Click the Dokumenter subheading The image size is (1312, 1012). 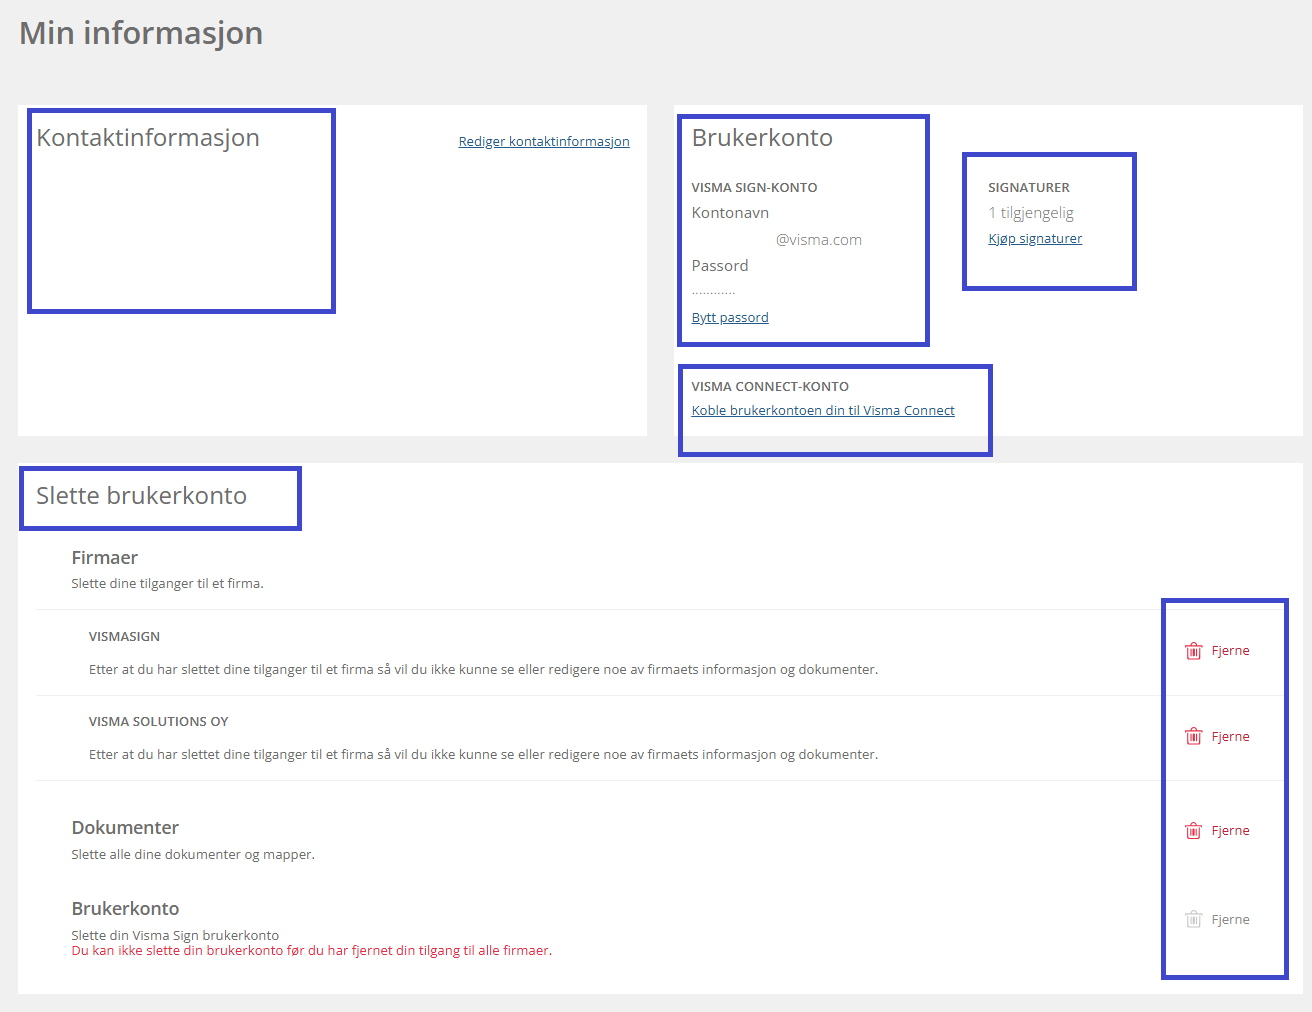click(125, 828)
